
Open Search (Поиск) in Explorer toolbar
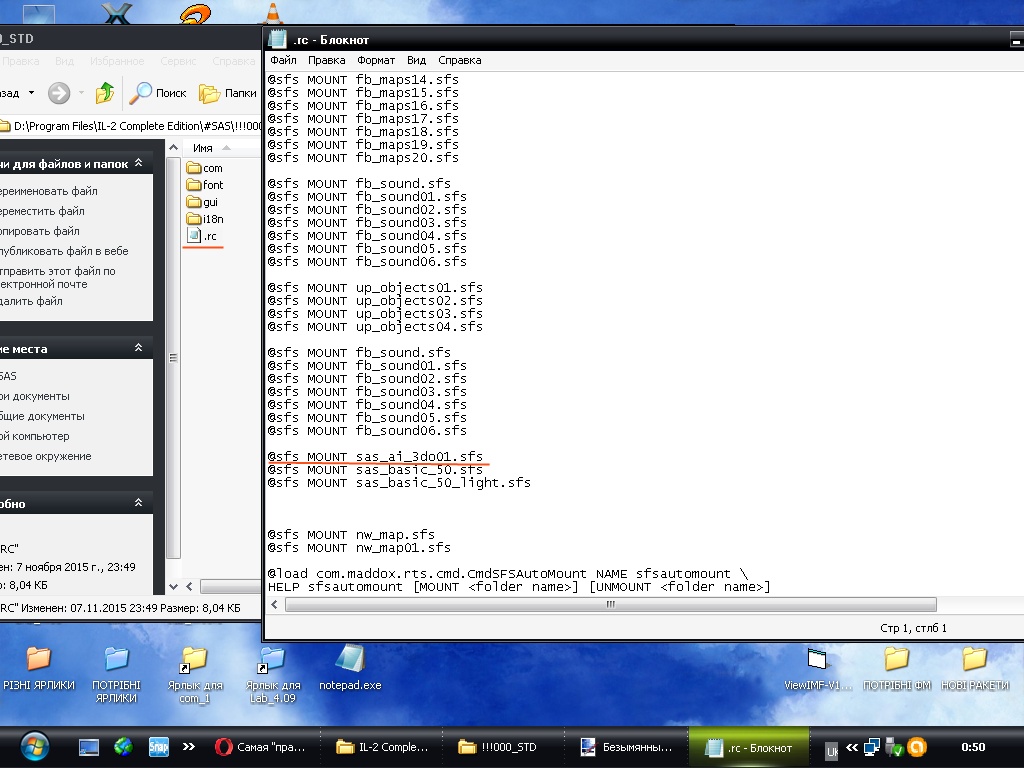(x=159, y=93)
